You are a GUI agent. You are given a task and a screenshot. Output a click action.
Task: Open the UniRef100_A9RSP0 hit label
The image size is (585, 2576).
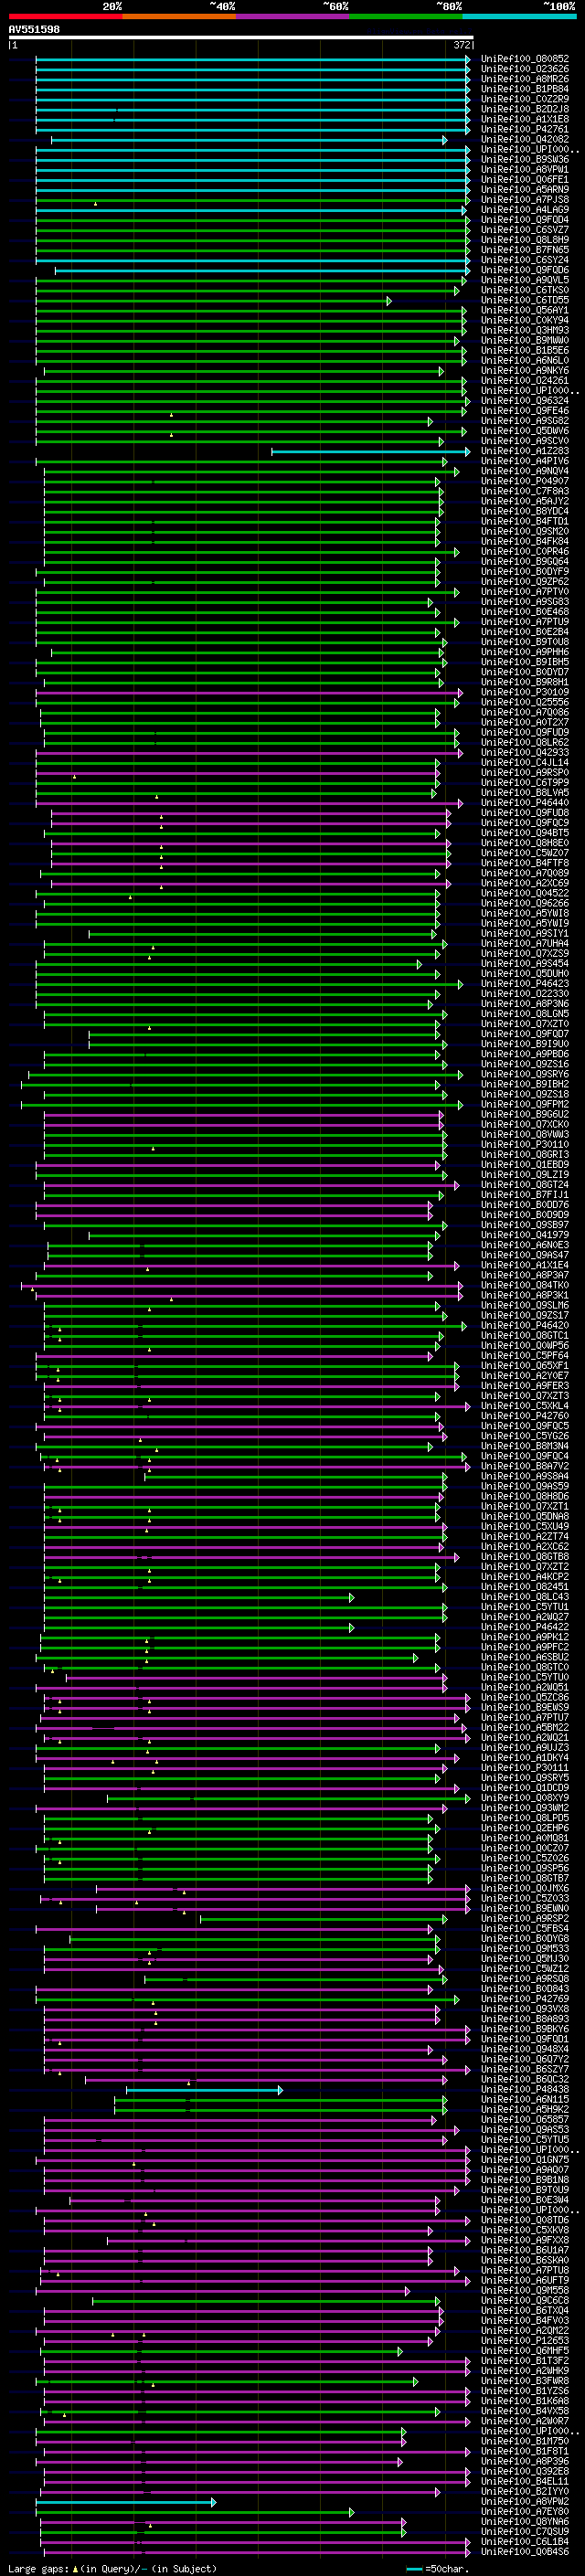[524, 773]
